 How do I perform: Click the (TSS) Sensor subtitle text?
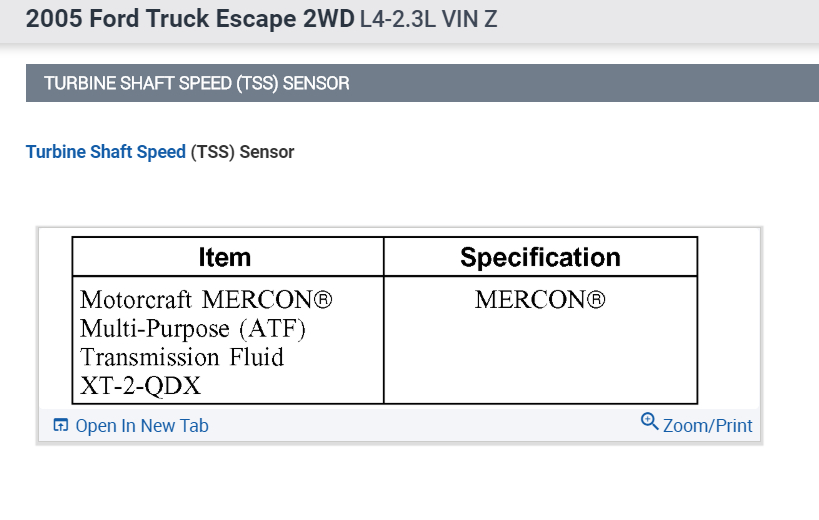pos(242,152)
